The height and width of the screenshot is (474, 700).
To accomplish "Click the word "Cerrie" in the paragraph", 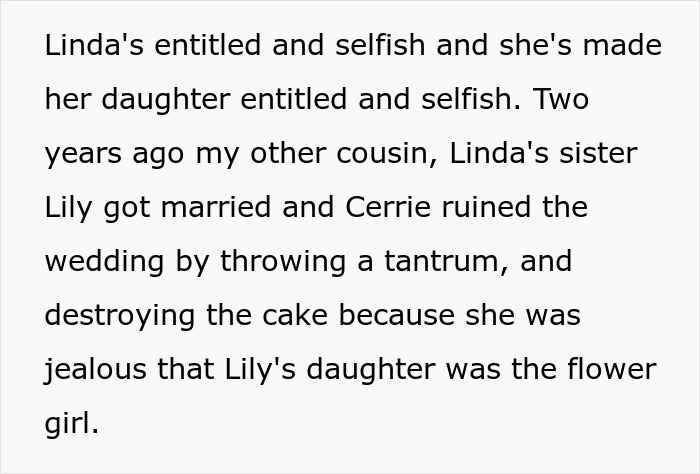I will [388, 207].
